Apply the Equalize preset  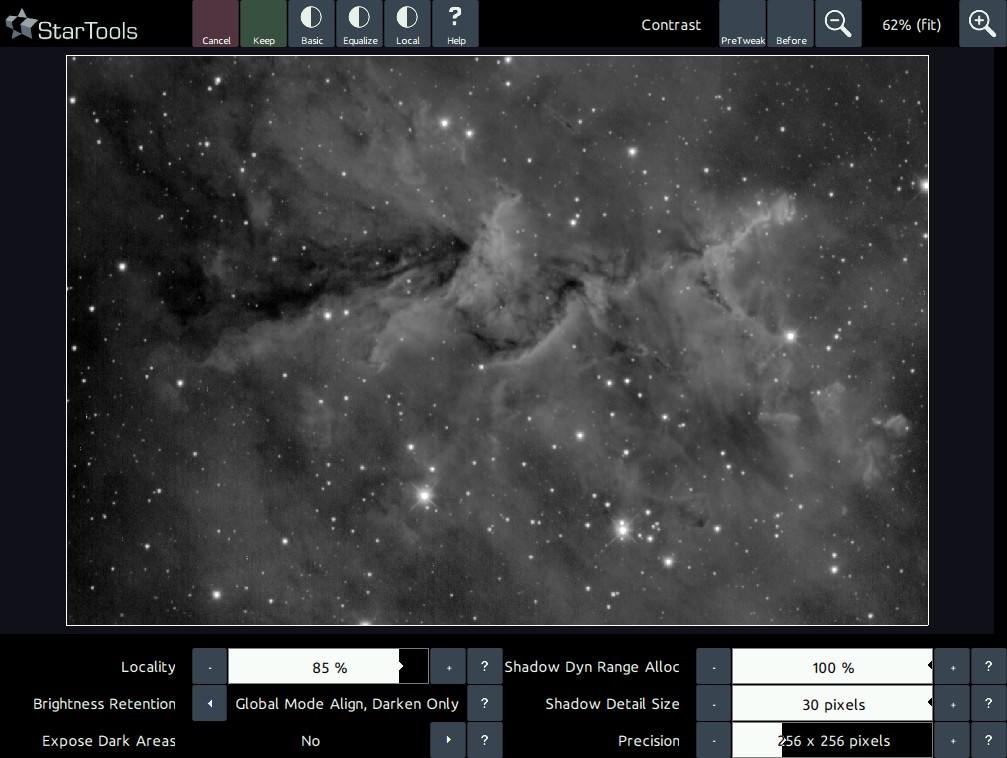click(360, 24)
